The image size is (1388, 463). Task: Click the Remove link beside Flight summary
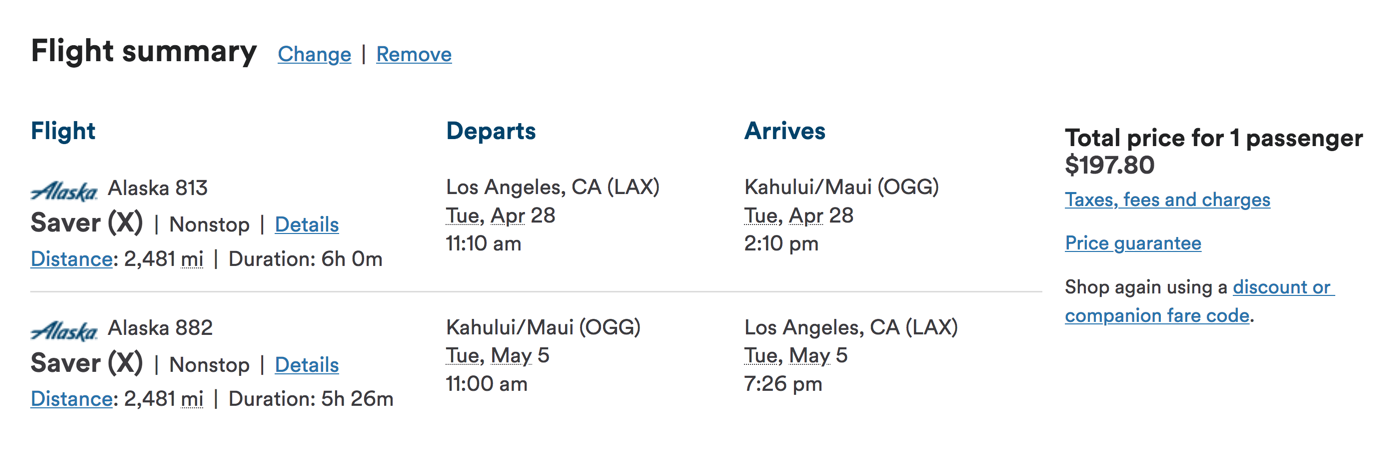[x=414, y=54]
